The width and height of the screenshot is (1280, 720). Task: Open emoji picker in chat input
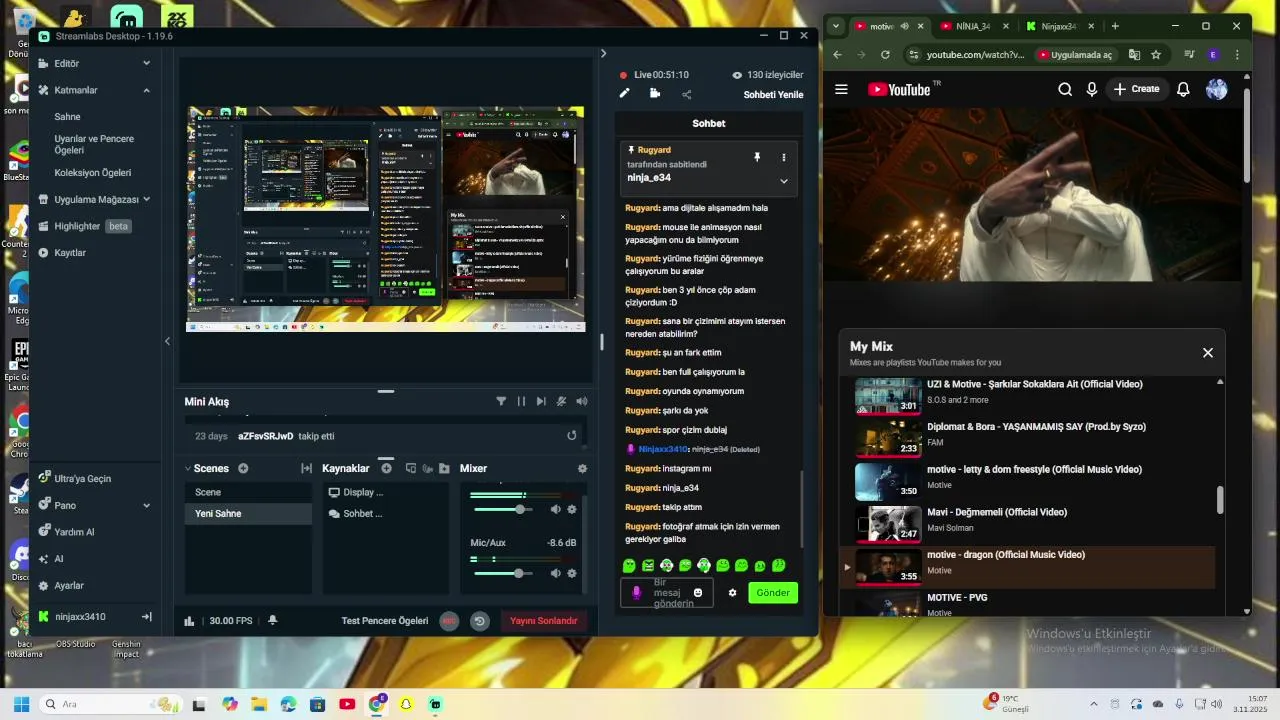[x=698, y=593]
